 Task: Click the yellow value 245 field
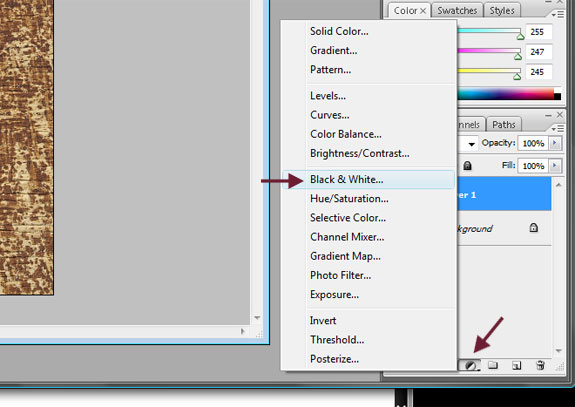click(x=539, y=72)
